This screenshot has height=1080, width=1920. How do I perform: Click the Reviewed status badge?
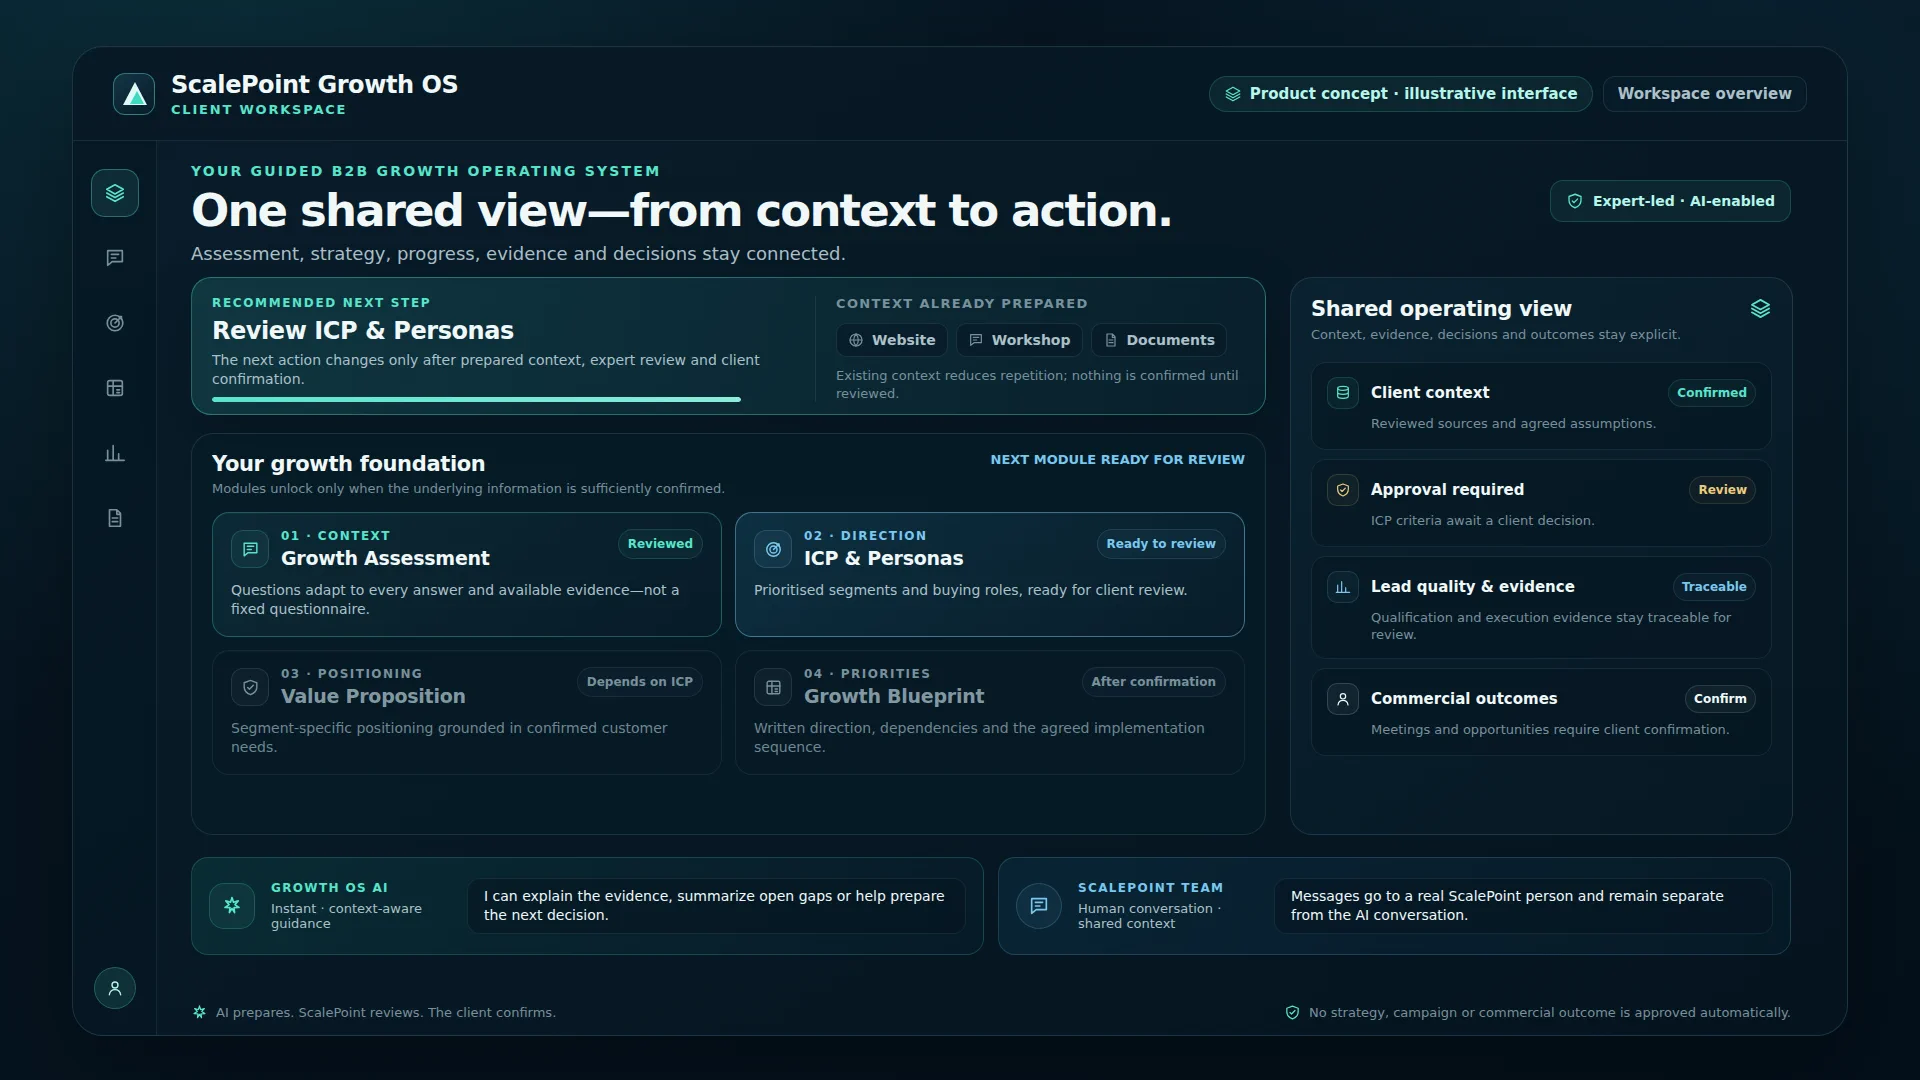(660, 544)
